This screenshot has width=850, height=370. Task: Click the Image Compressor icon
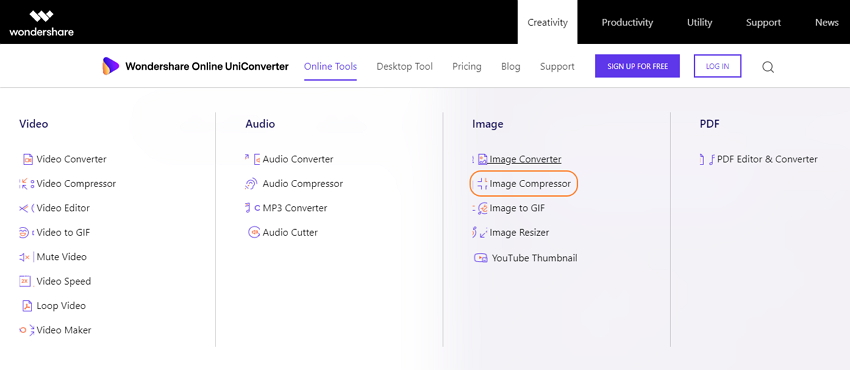click(x=482, y=184)
